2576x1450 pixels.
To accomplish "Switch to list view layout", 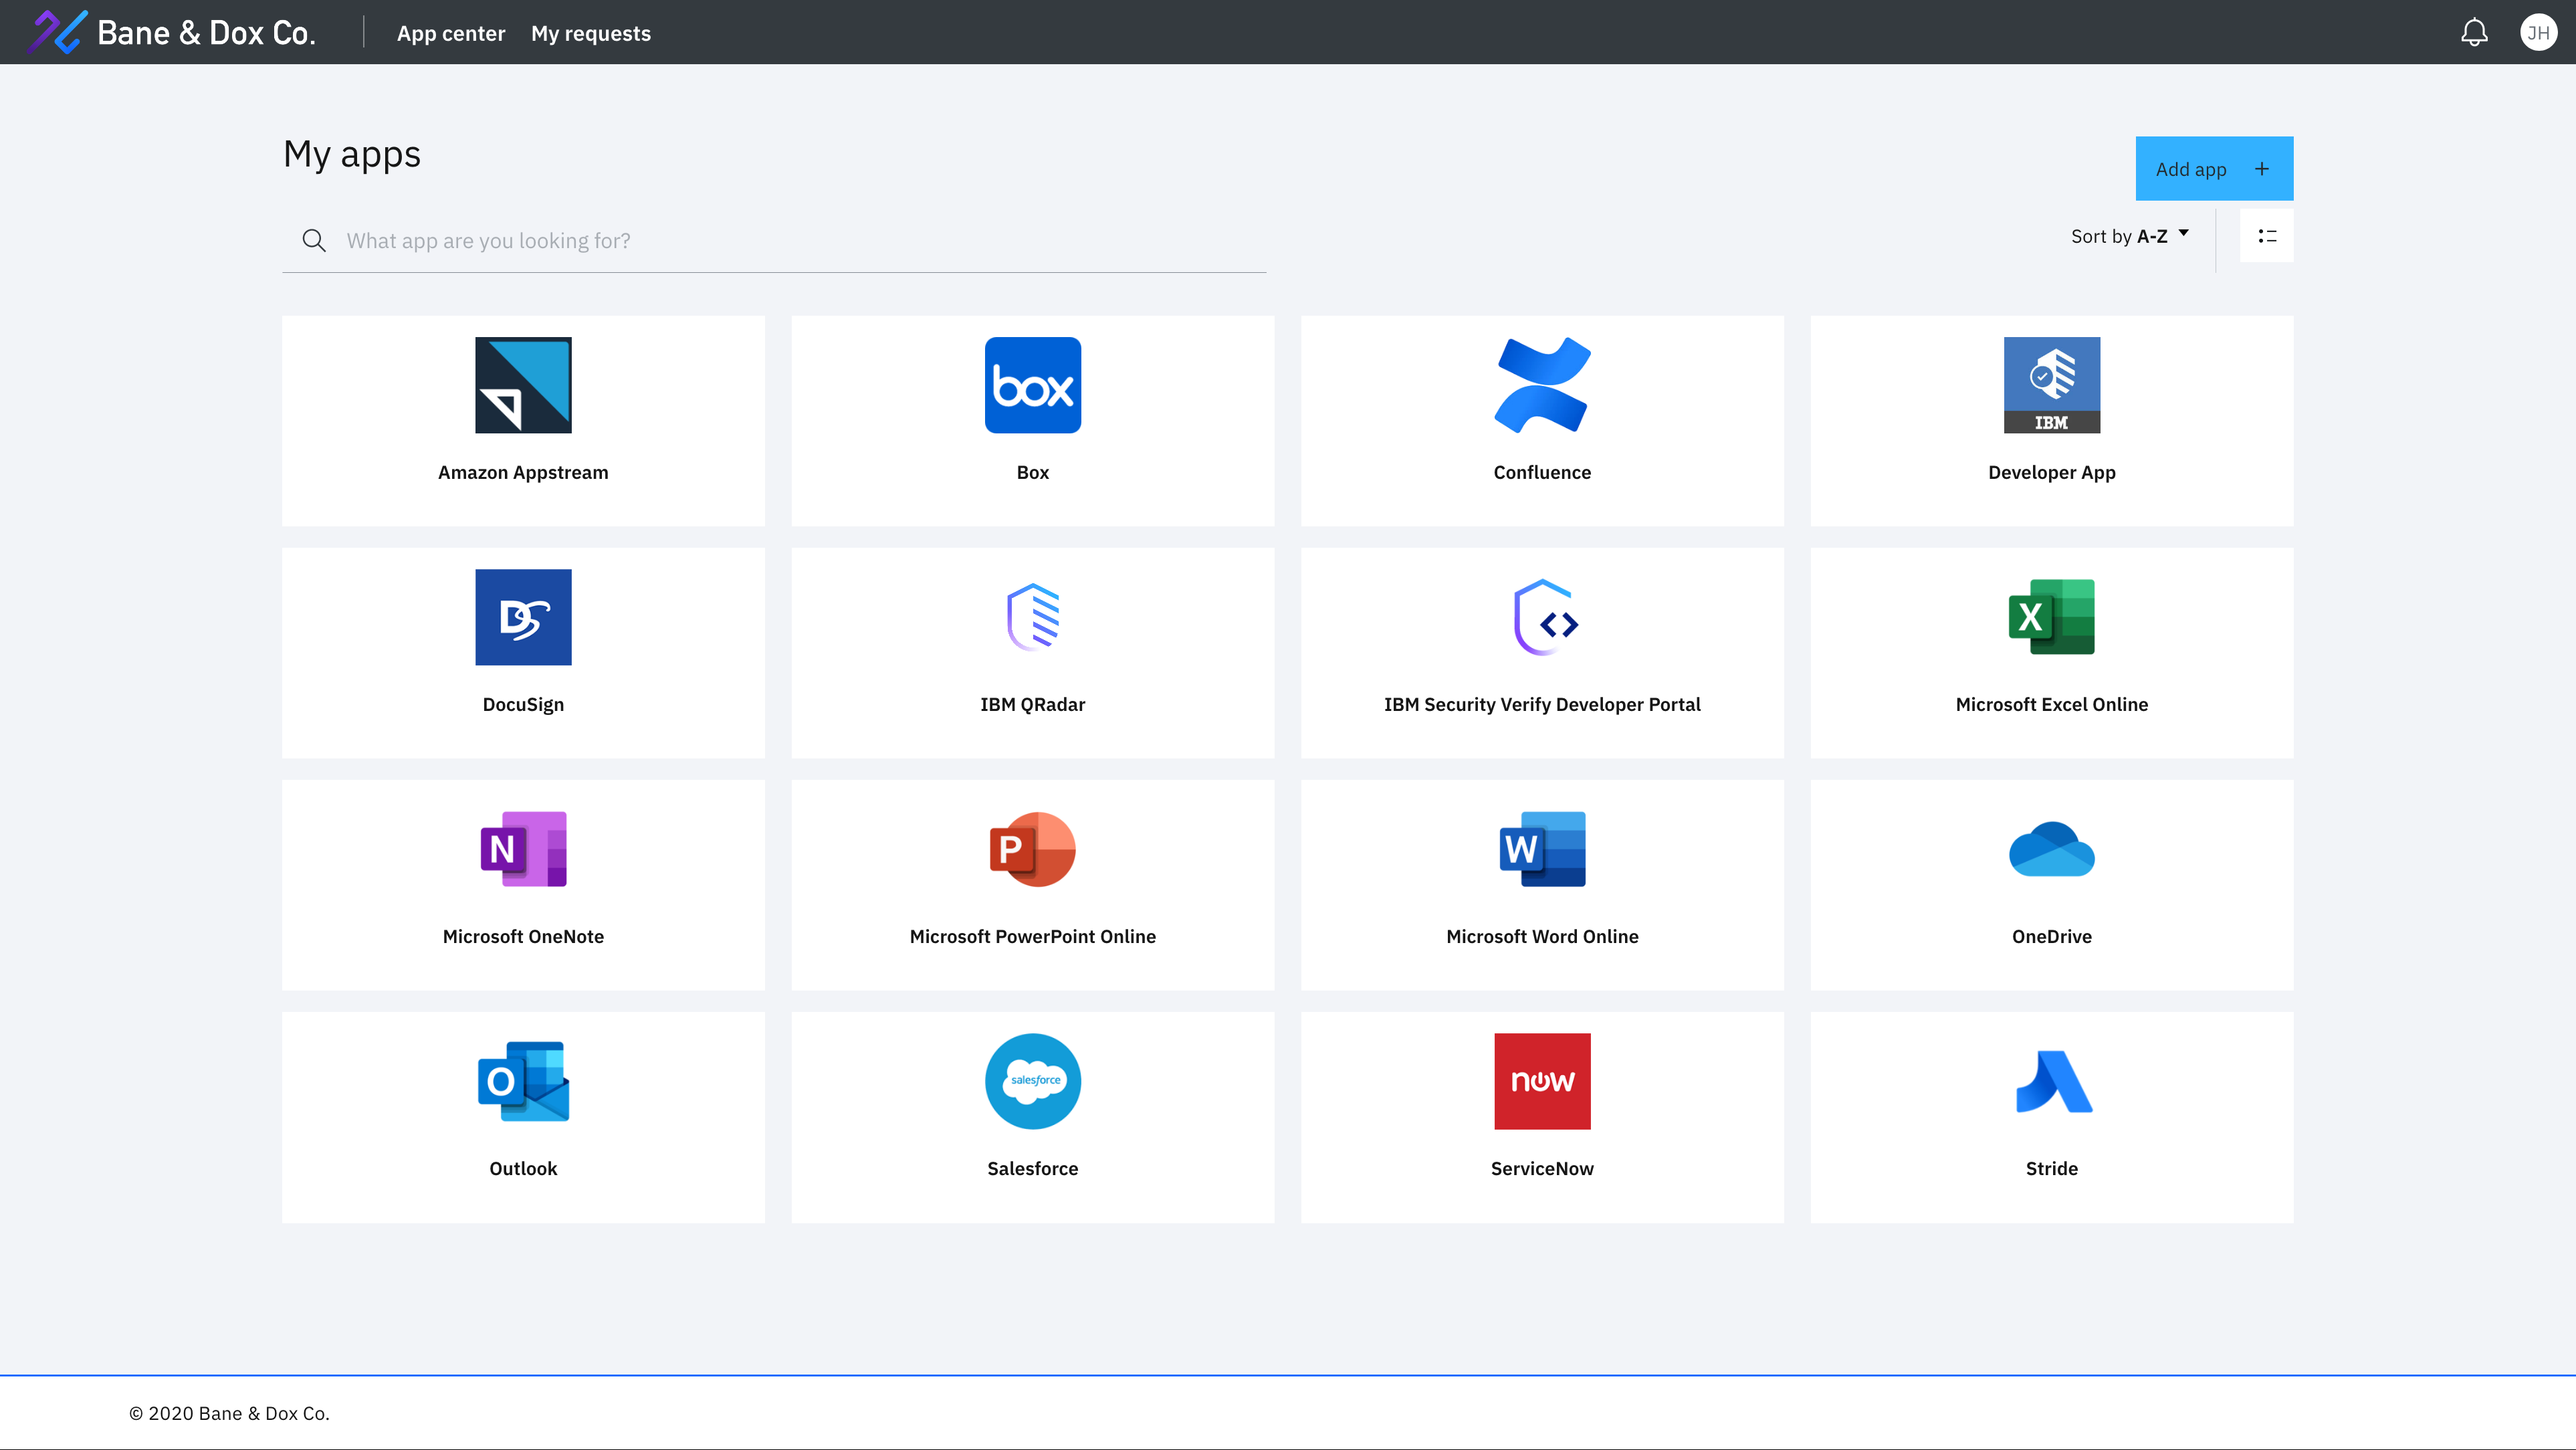I will tap(2266, 236).
